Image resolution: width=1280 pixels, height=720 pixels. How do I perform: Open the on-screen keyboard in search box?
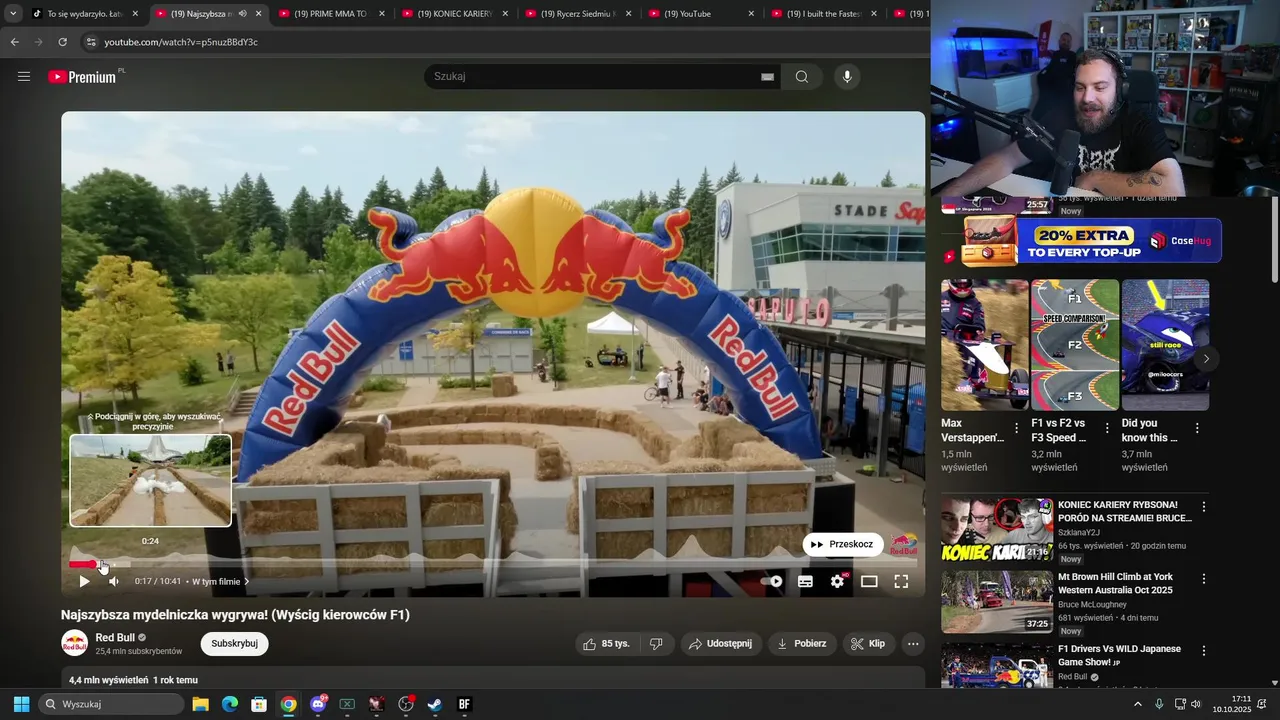tap(767, 77)
